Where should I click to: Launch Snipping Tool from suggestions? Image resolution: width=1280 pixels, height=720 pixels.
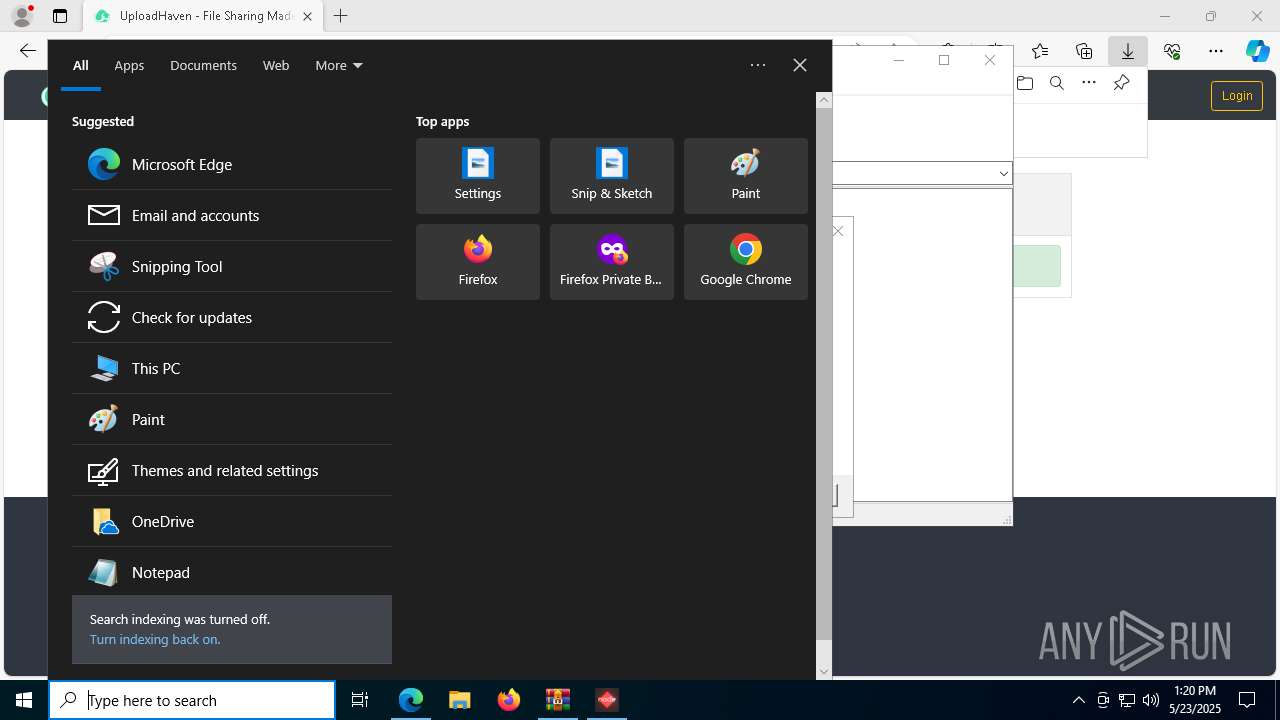[231, 266]
